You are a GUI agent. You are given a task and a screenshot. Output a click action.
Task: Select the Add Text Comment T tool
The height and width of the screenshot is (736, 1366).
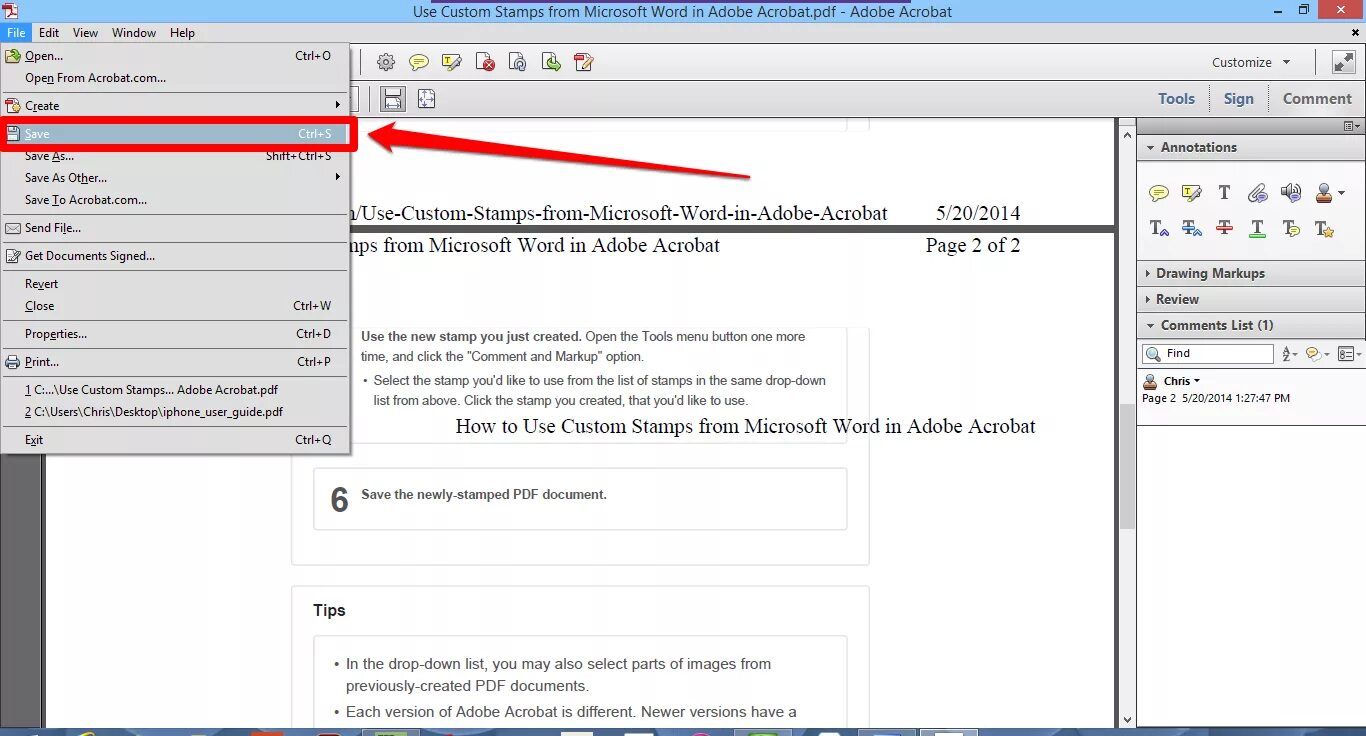click(1224, 193)
